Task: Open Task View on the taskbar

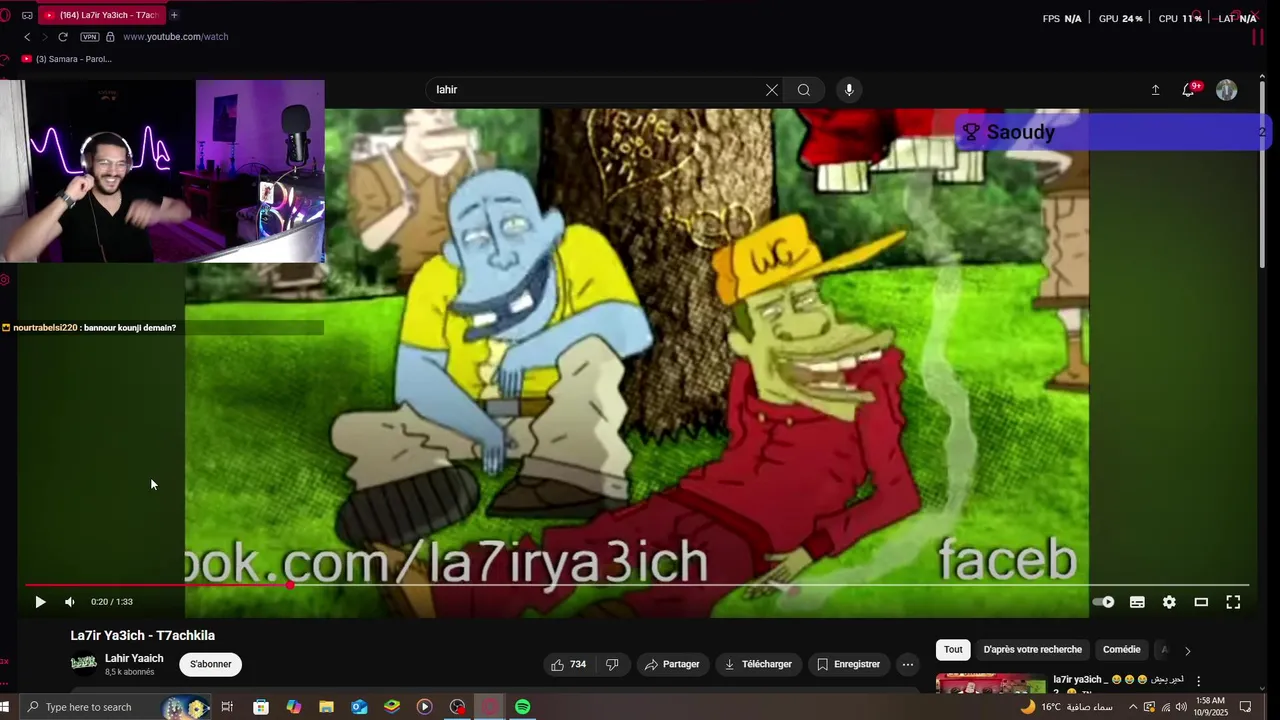Action: [x=227, y=707]
